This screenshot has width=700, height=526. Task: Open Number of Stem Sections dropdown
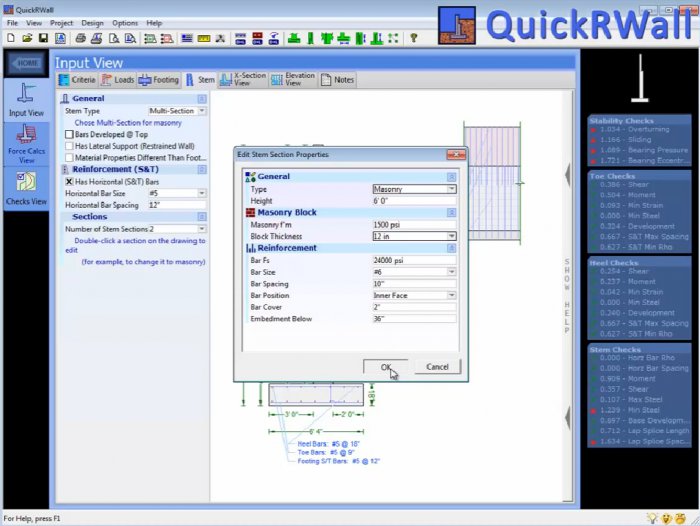pyautogui.click(x=202, y=229)
